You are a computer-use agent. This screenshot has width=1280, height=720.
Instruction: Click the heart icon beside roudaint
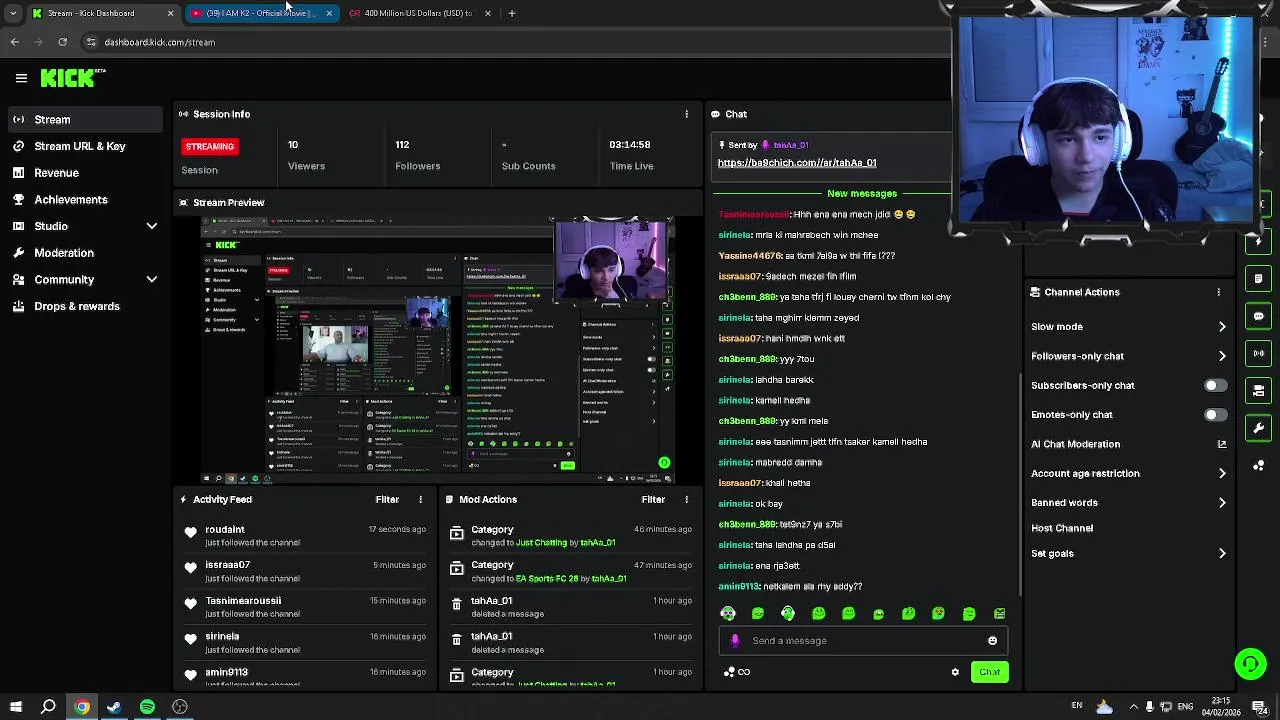tap(190, 532)
